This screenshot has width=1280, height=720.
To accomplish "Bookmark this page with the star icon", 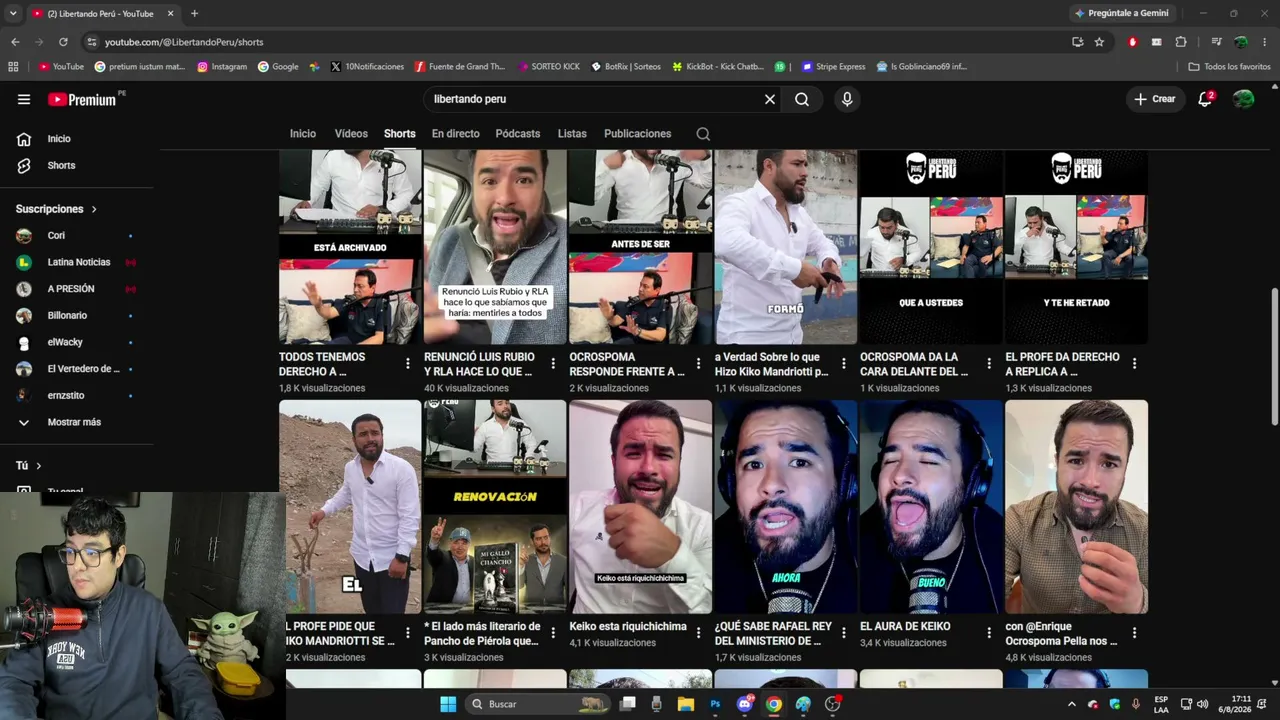I will point(1100,42).
